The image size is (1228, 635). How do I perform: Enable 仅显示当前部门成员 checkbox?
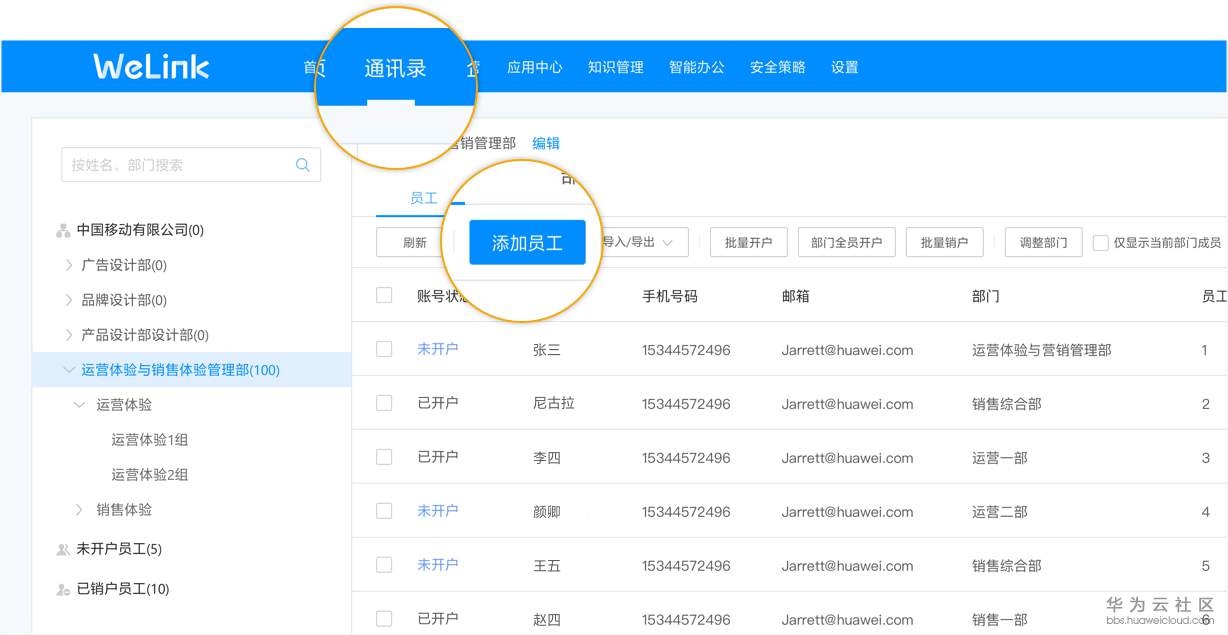(1101, 243)
